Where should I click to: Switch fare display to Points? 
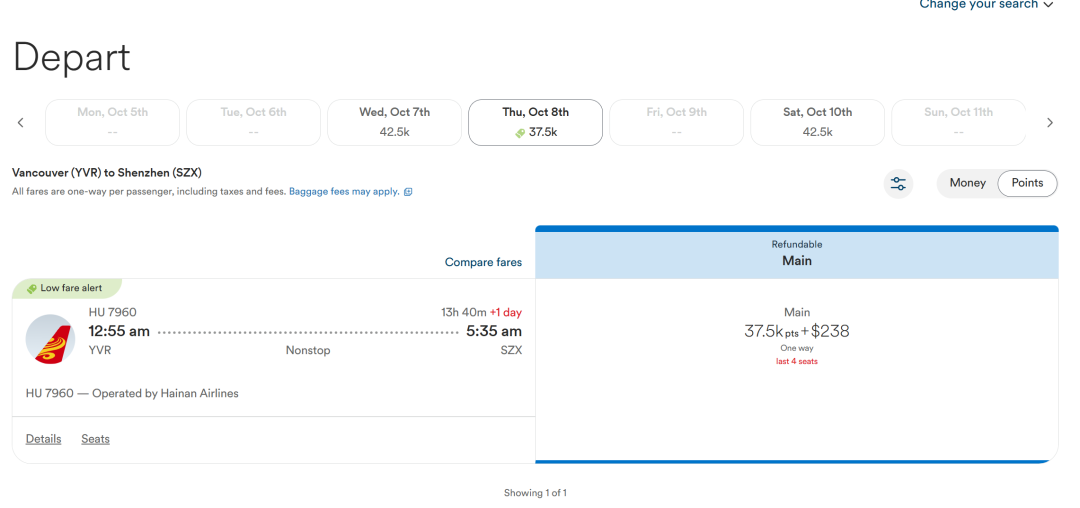1027,183
